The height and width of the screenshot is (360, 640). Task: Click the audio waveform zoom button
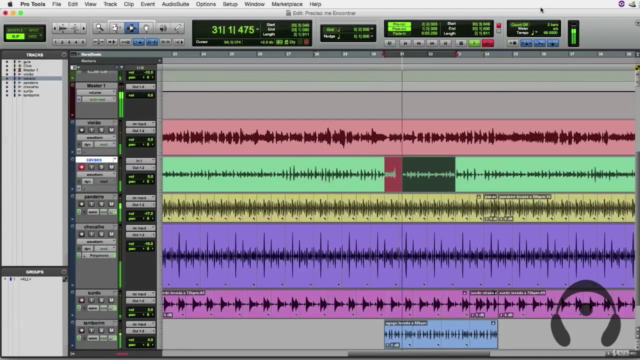[x=62, y=28]
